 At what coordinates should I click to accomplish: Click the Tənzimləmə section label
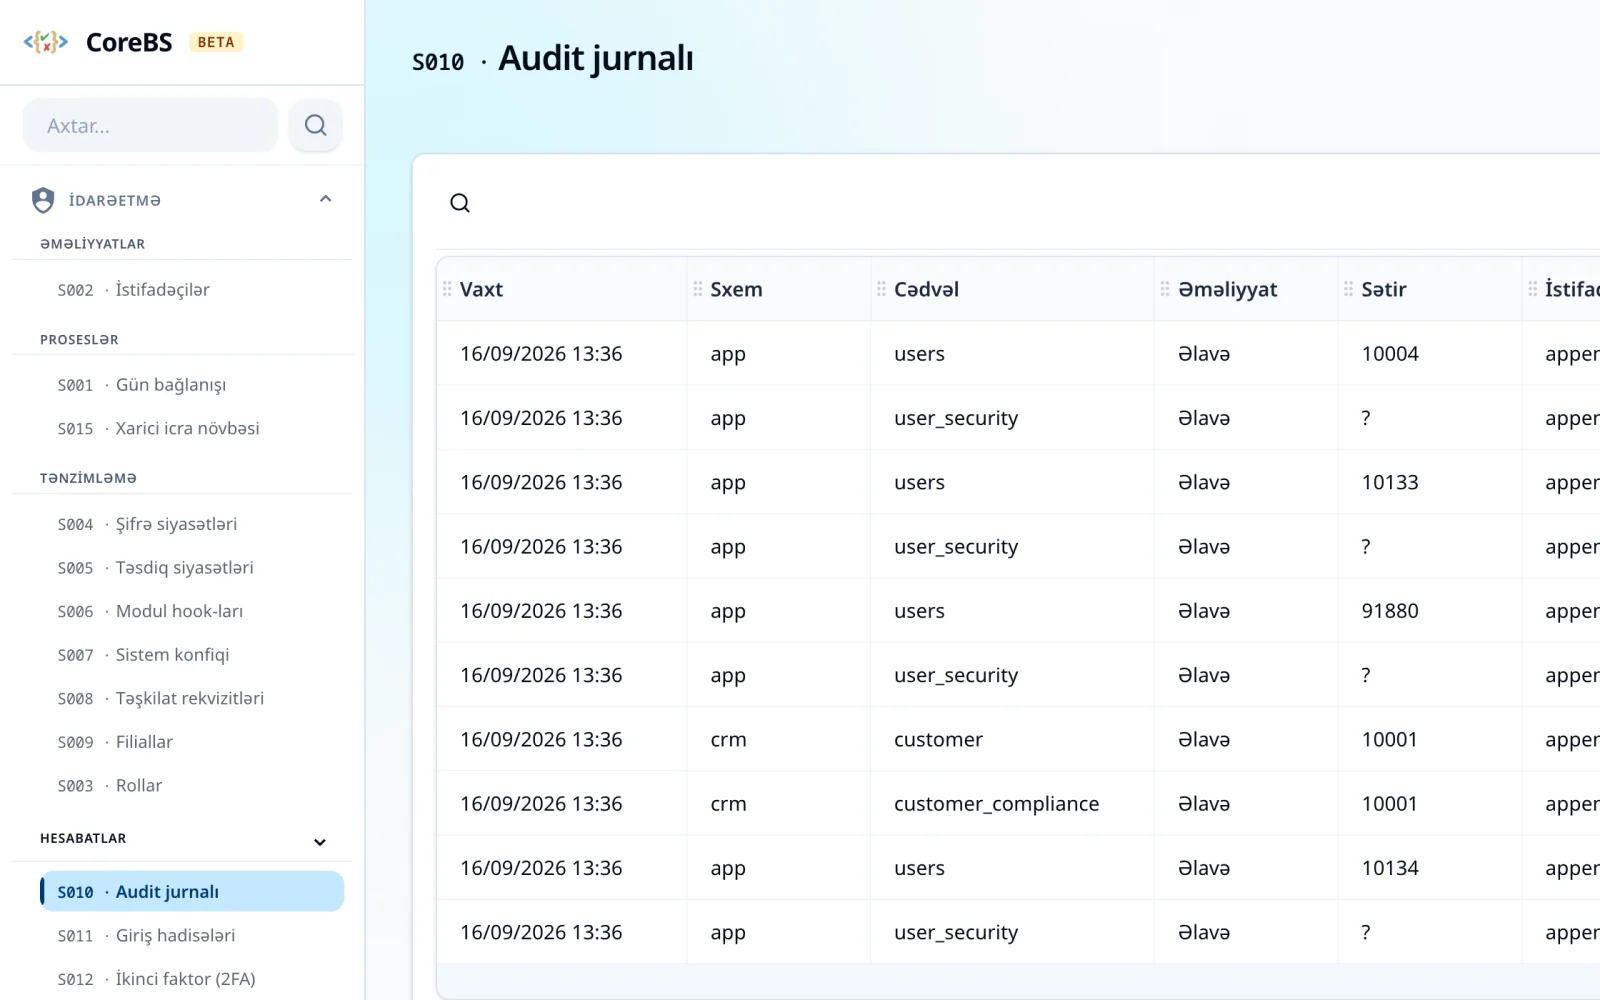coord(88,478)
